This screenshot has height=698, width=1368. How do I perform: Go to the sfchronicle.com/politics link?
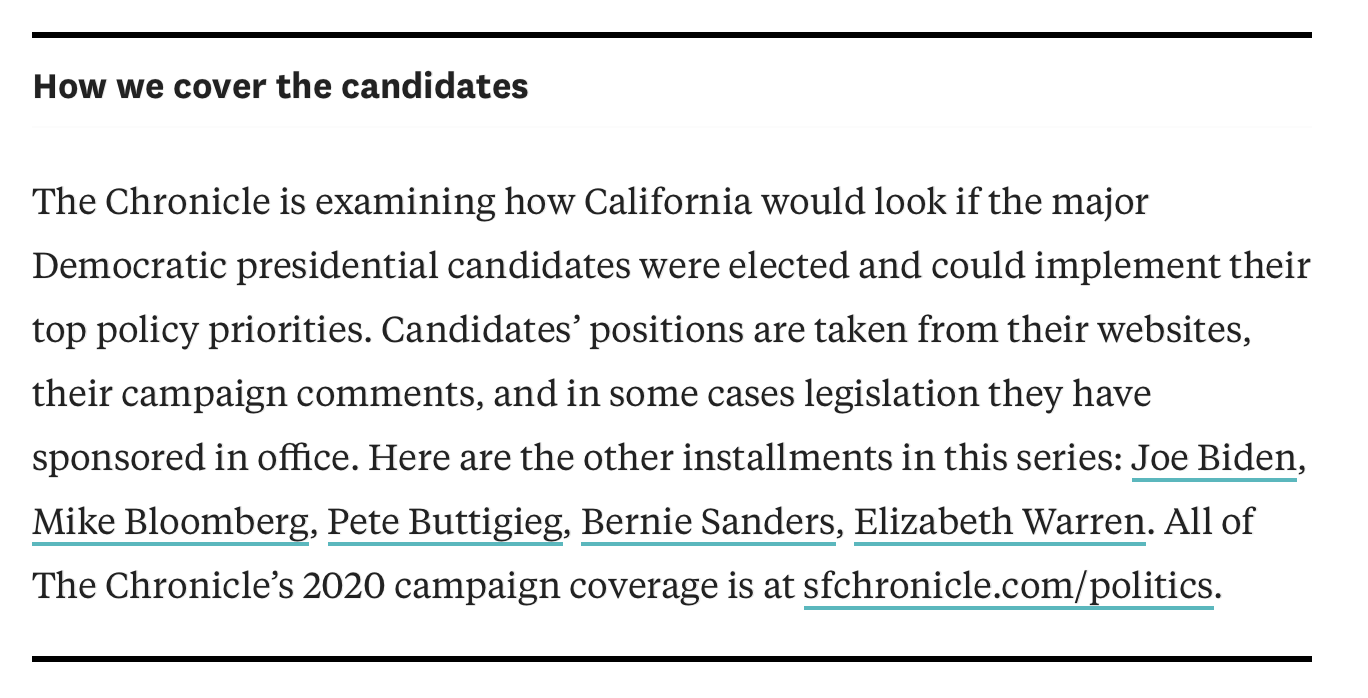pyautogui.click(x=1008, y=587)
